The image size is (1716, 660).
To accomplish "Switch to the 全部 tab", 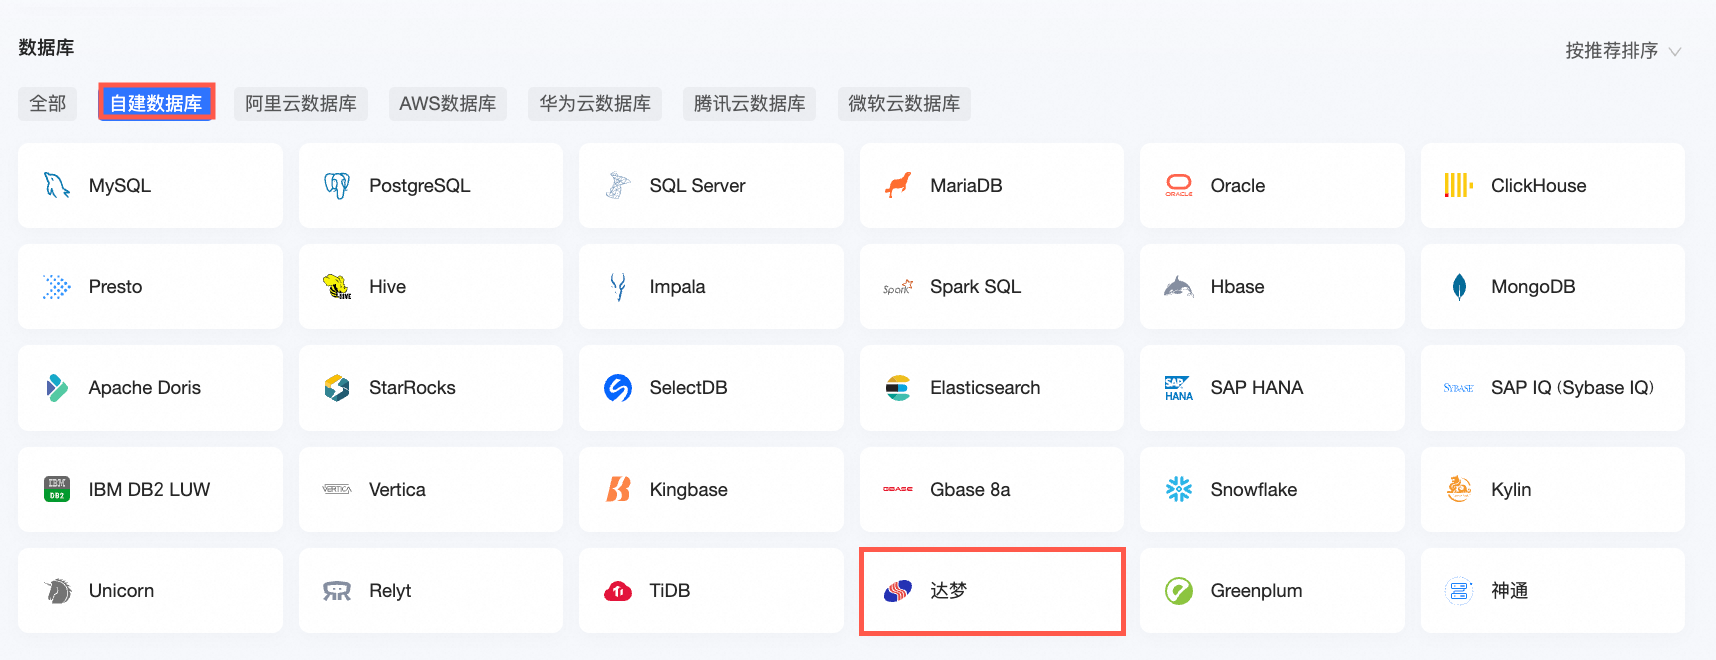I will point(48,104).
